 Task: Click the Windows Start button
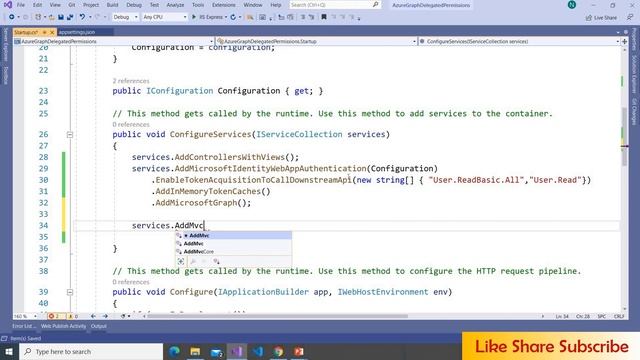click(9, 351)
